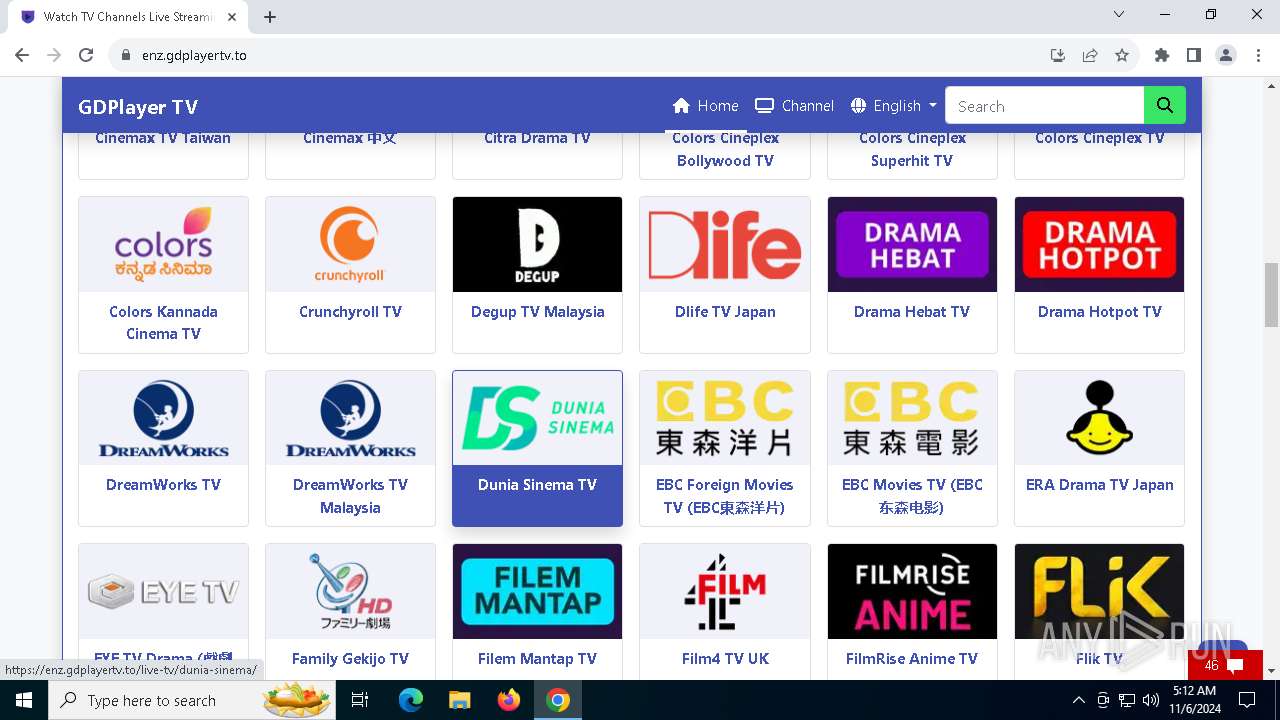This screenshot has height=720, width=1280.
Task: Open a new browser tab
Action: (x=270, y=17)
